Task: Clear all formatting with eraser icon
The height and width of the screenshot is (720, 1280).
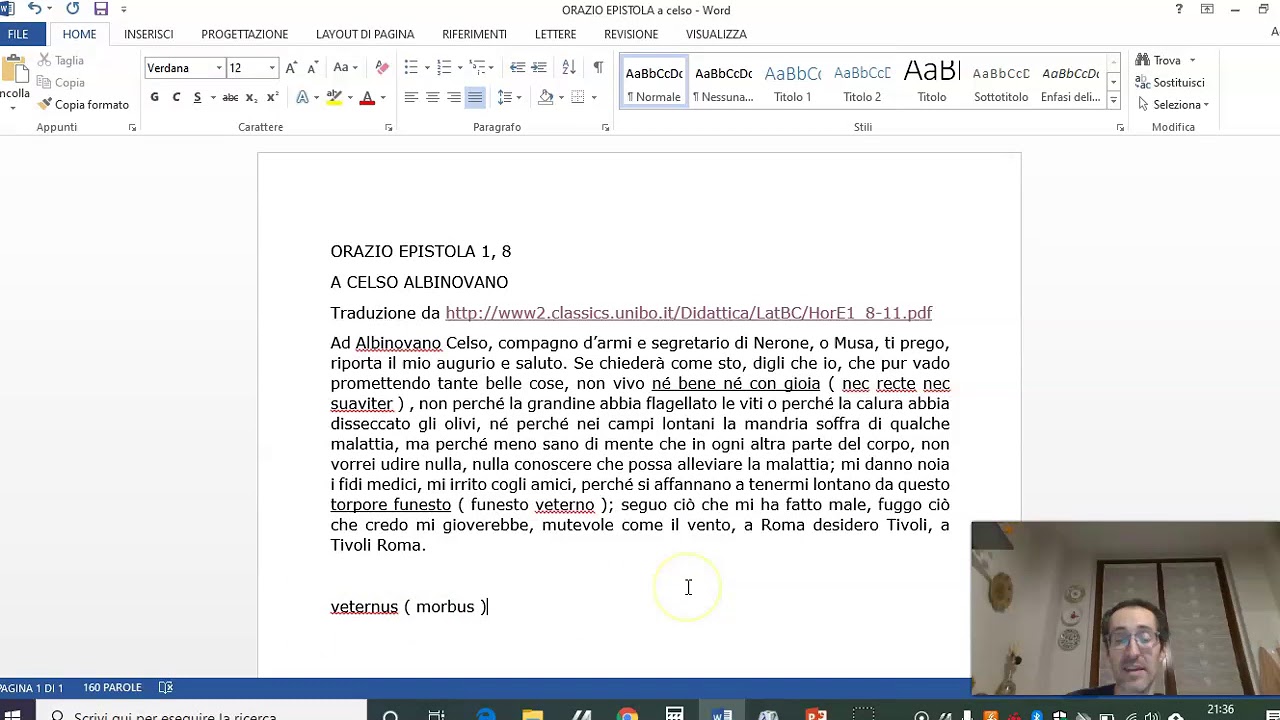Action: [x=382, y=68]
